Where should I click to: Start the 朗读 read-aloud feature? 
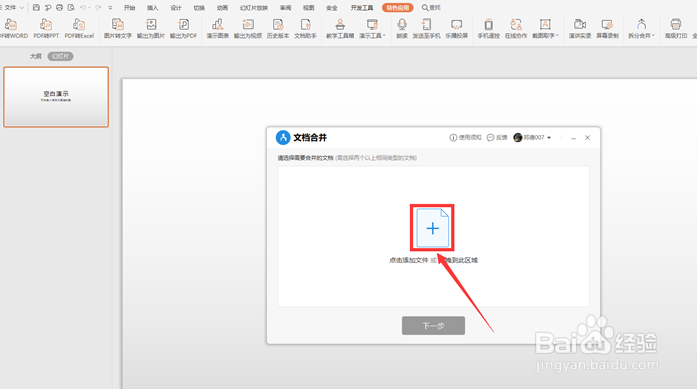(402, 28)
